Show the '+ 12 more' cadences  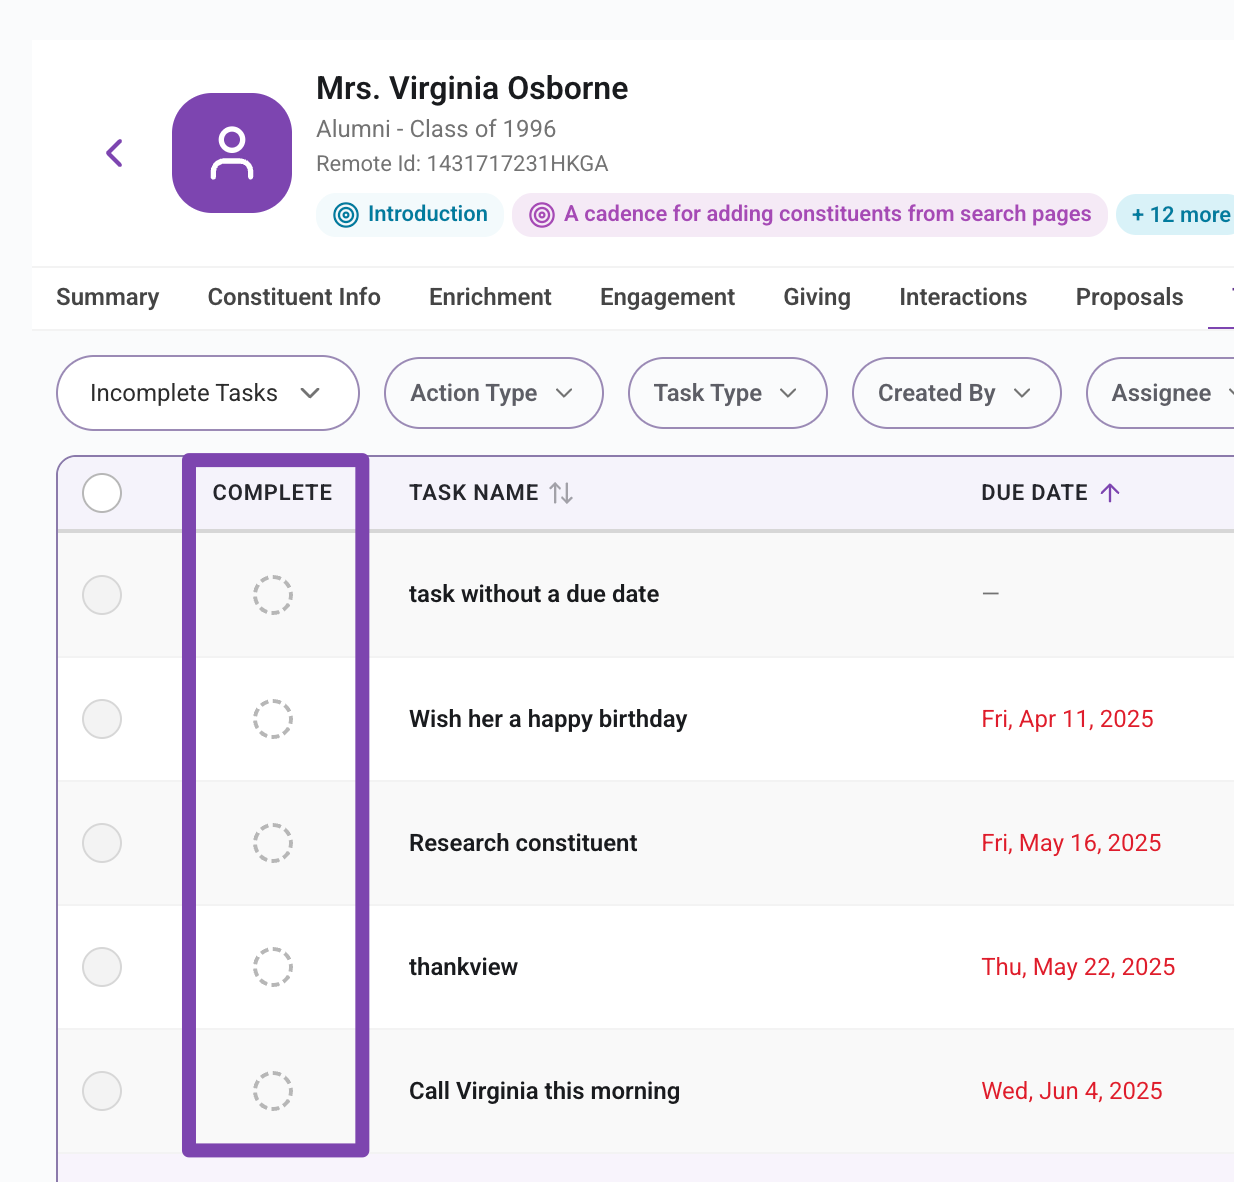click(1178, 215)
